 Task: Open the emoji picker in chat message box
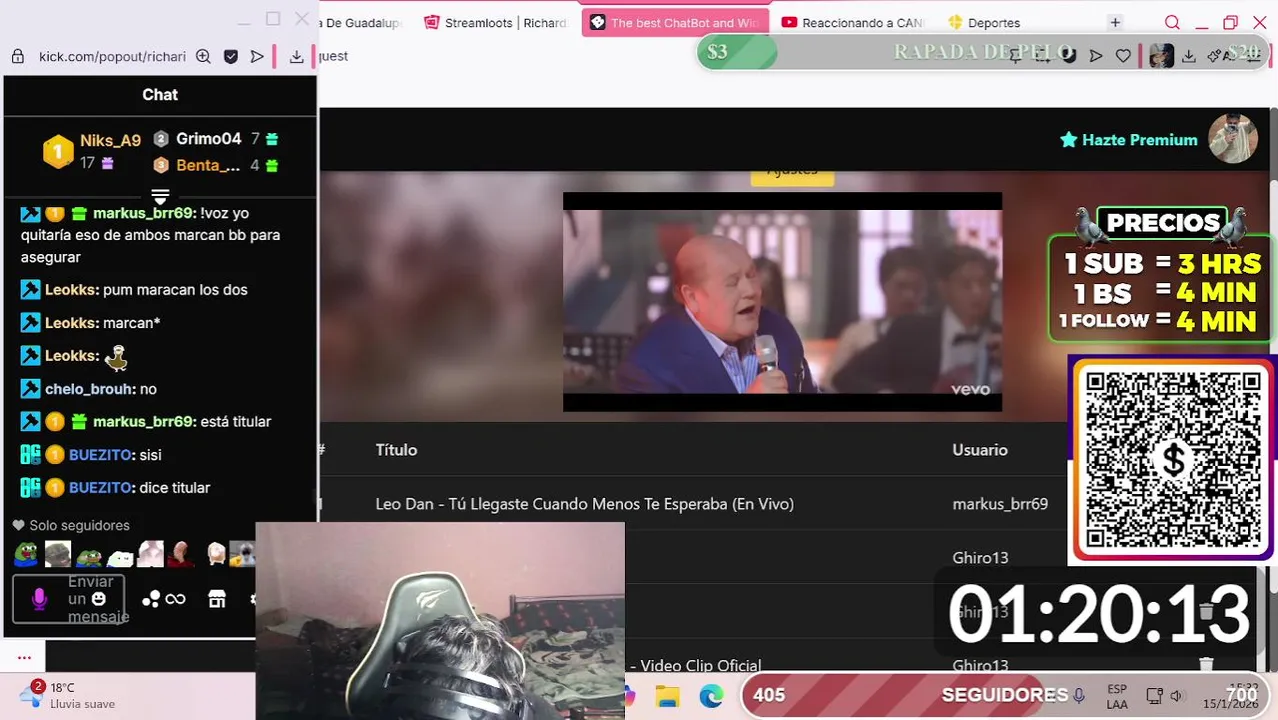coord(98,599)
